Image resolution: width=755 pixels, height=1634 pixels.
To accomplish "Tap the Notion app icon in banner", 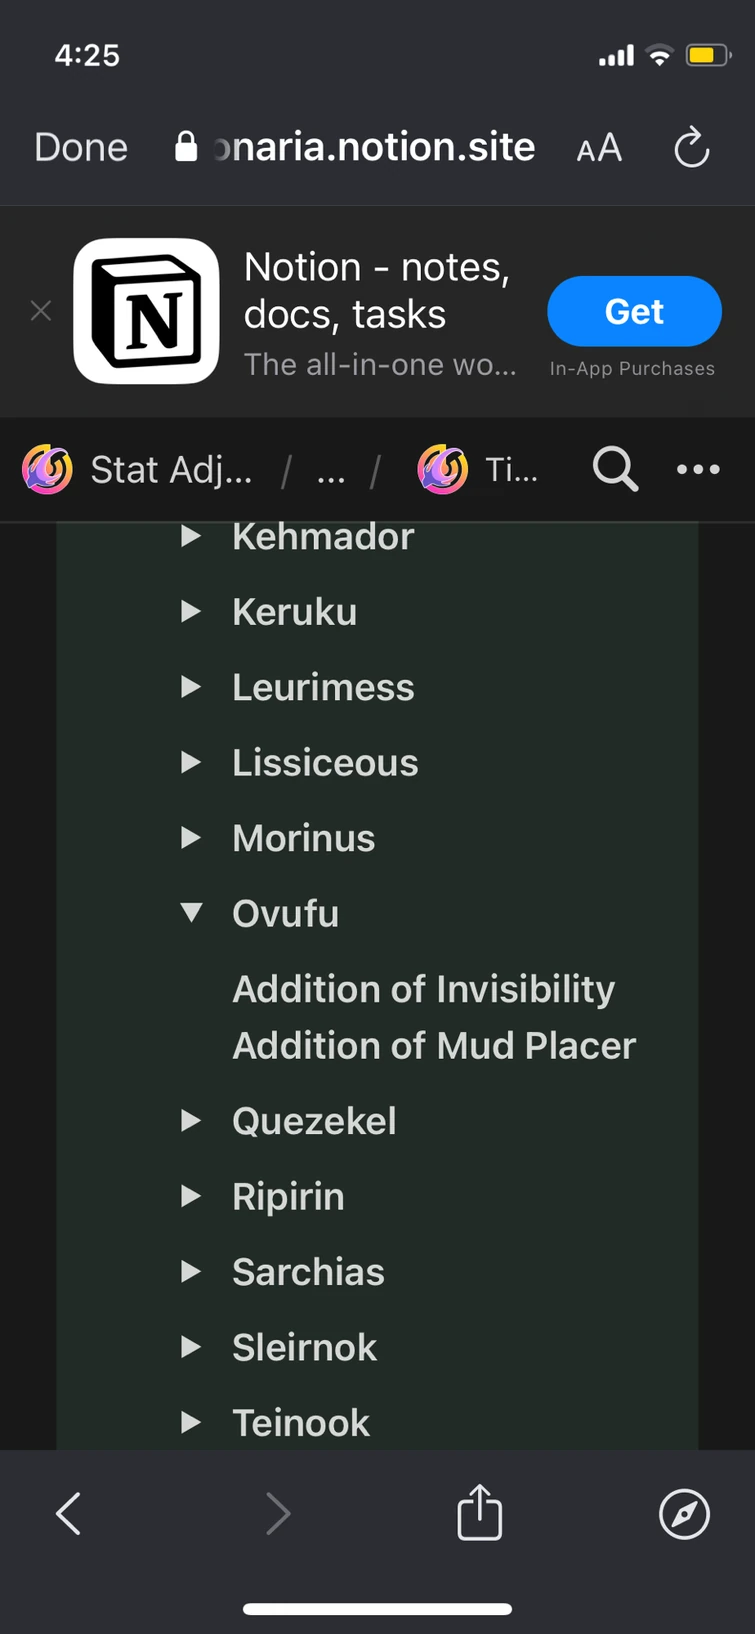I will 146,311.
